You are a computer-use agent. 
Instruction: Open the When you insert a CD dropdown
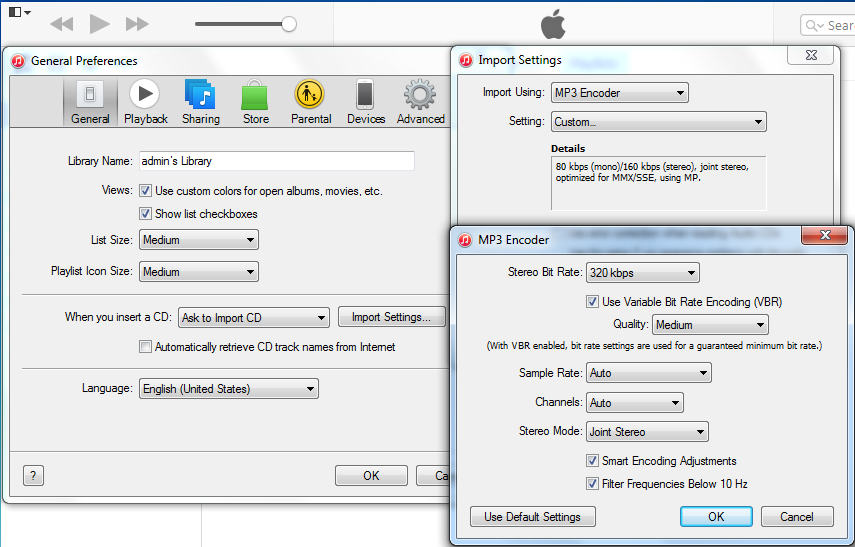click(x=254, y=317)
